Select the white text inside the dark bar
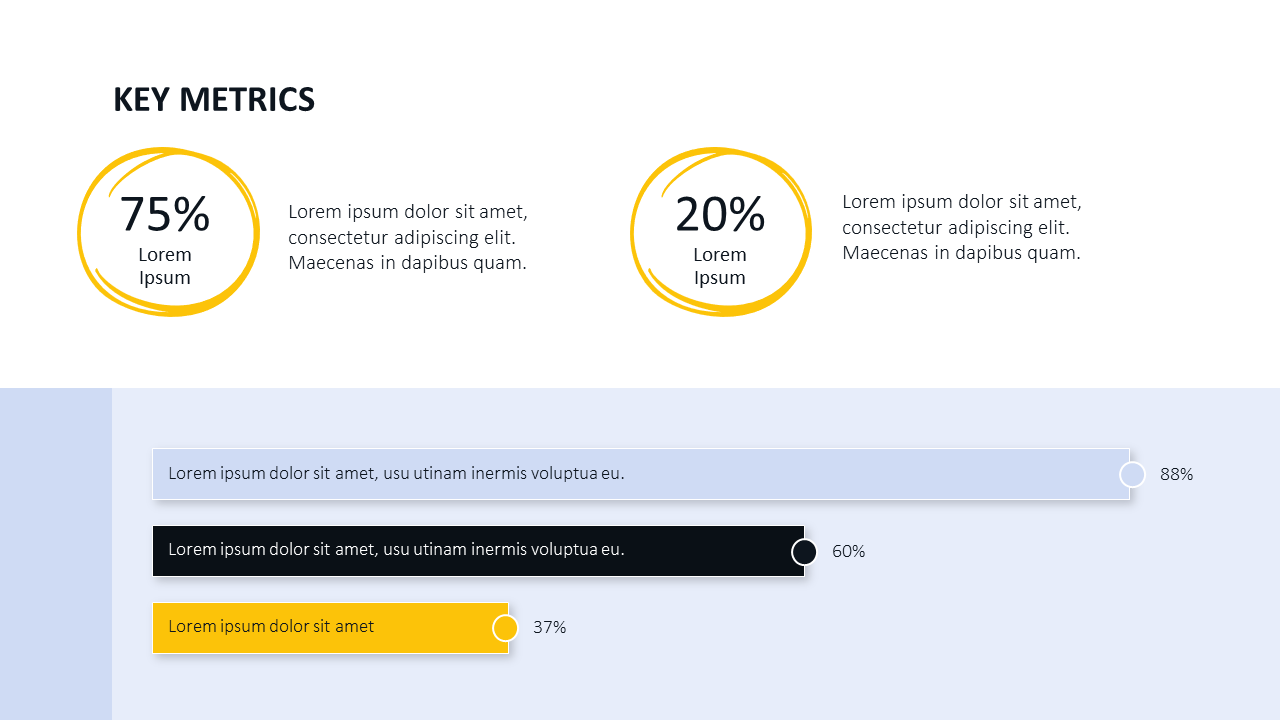Screen dimensions: 1280x720 396,549
